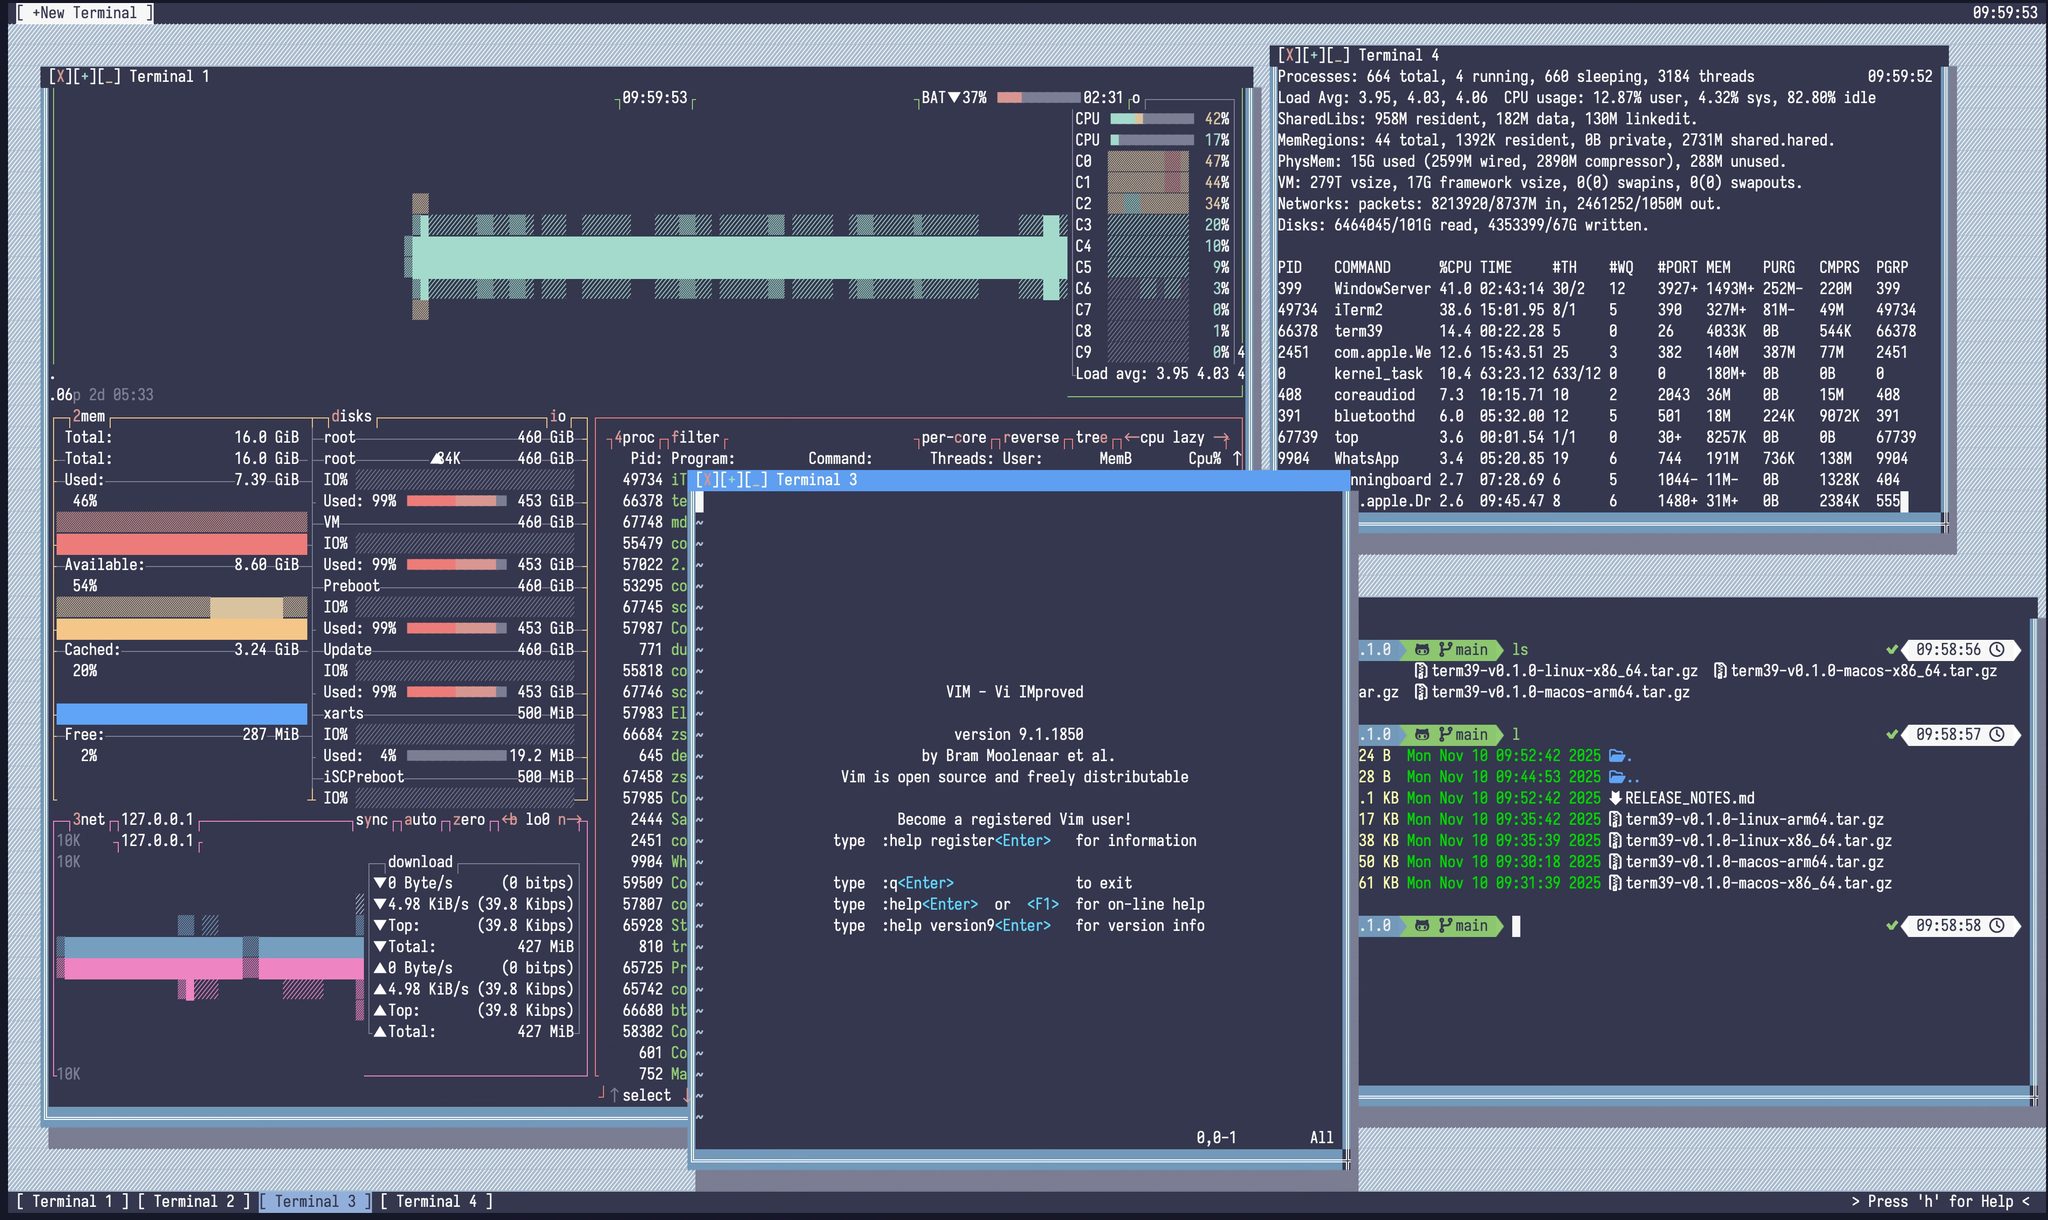Toggle zero in btop net box
Image resolution: width=2048 pixels, height=1220 pixels.
coord(469,820)
